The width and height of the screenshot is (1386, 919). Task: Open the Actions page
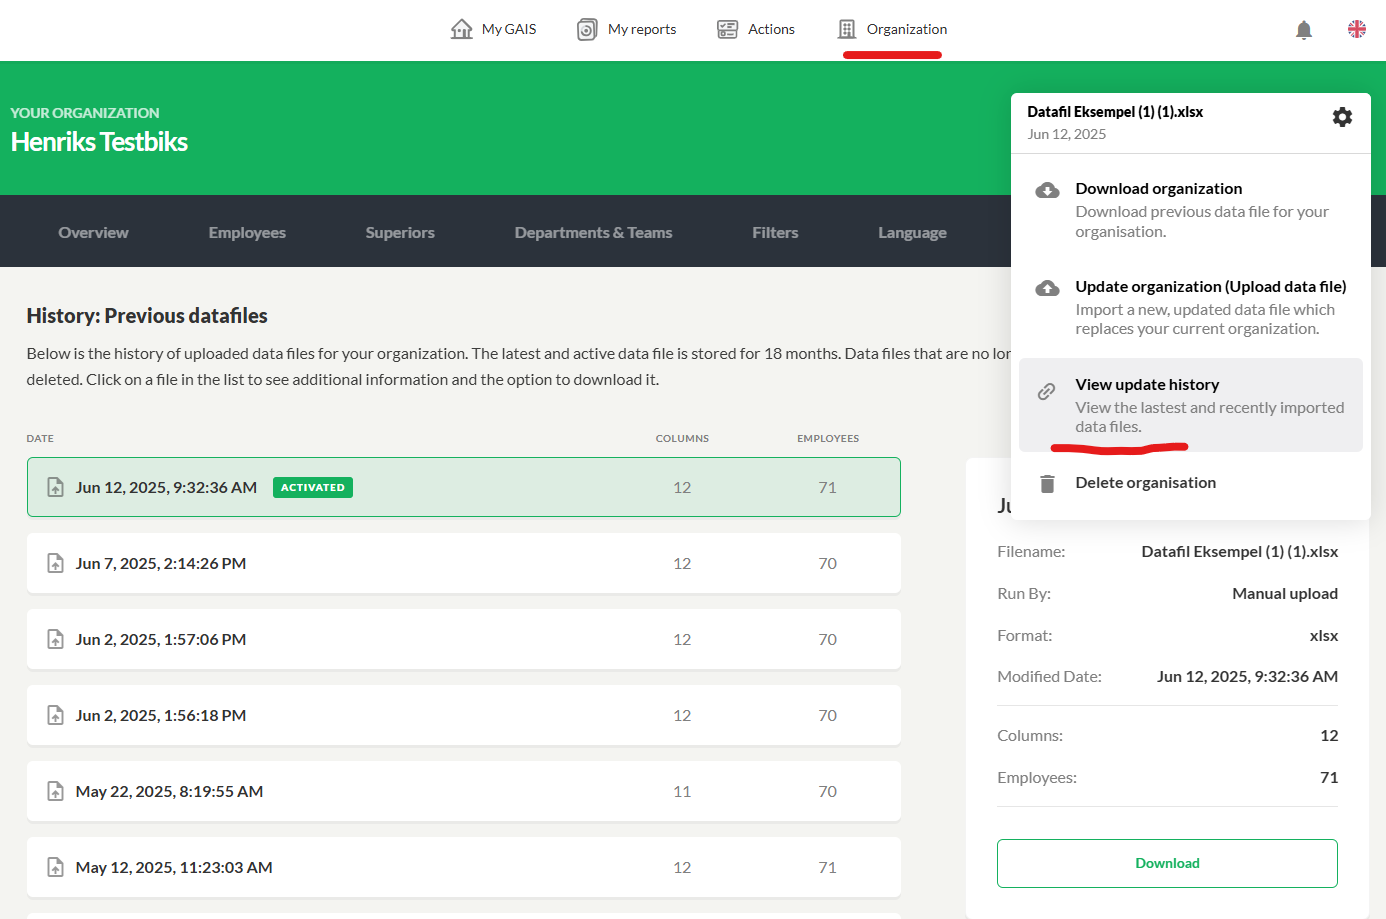click(x=756, y=29)
